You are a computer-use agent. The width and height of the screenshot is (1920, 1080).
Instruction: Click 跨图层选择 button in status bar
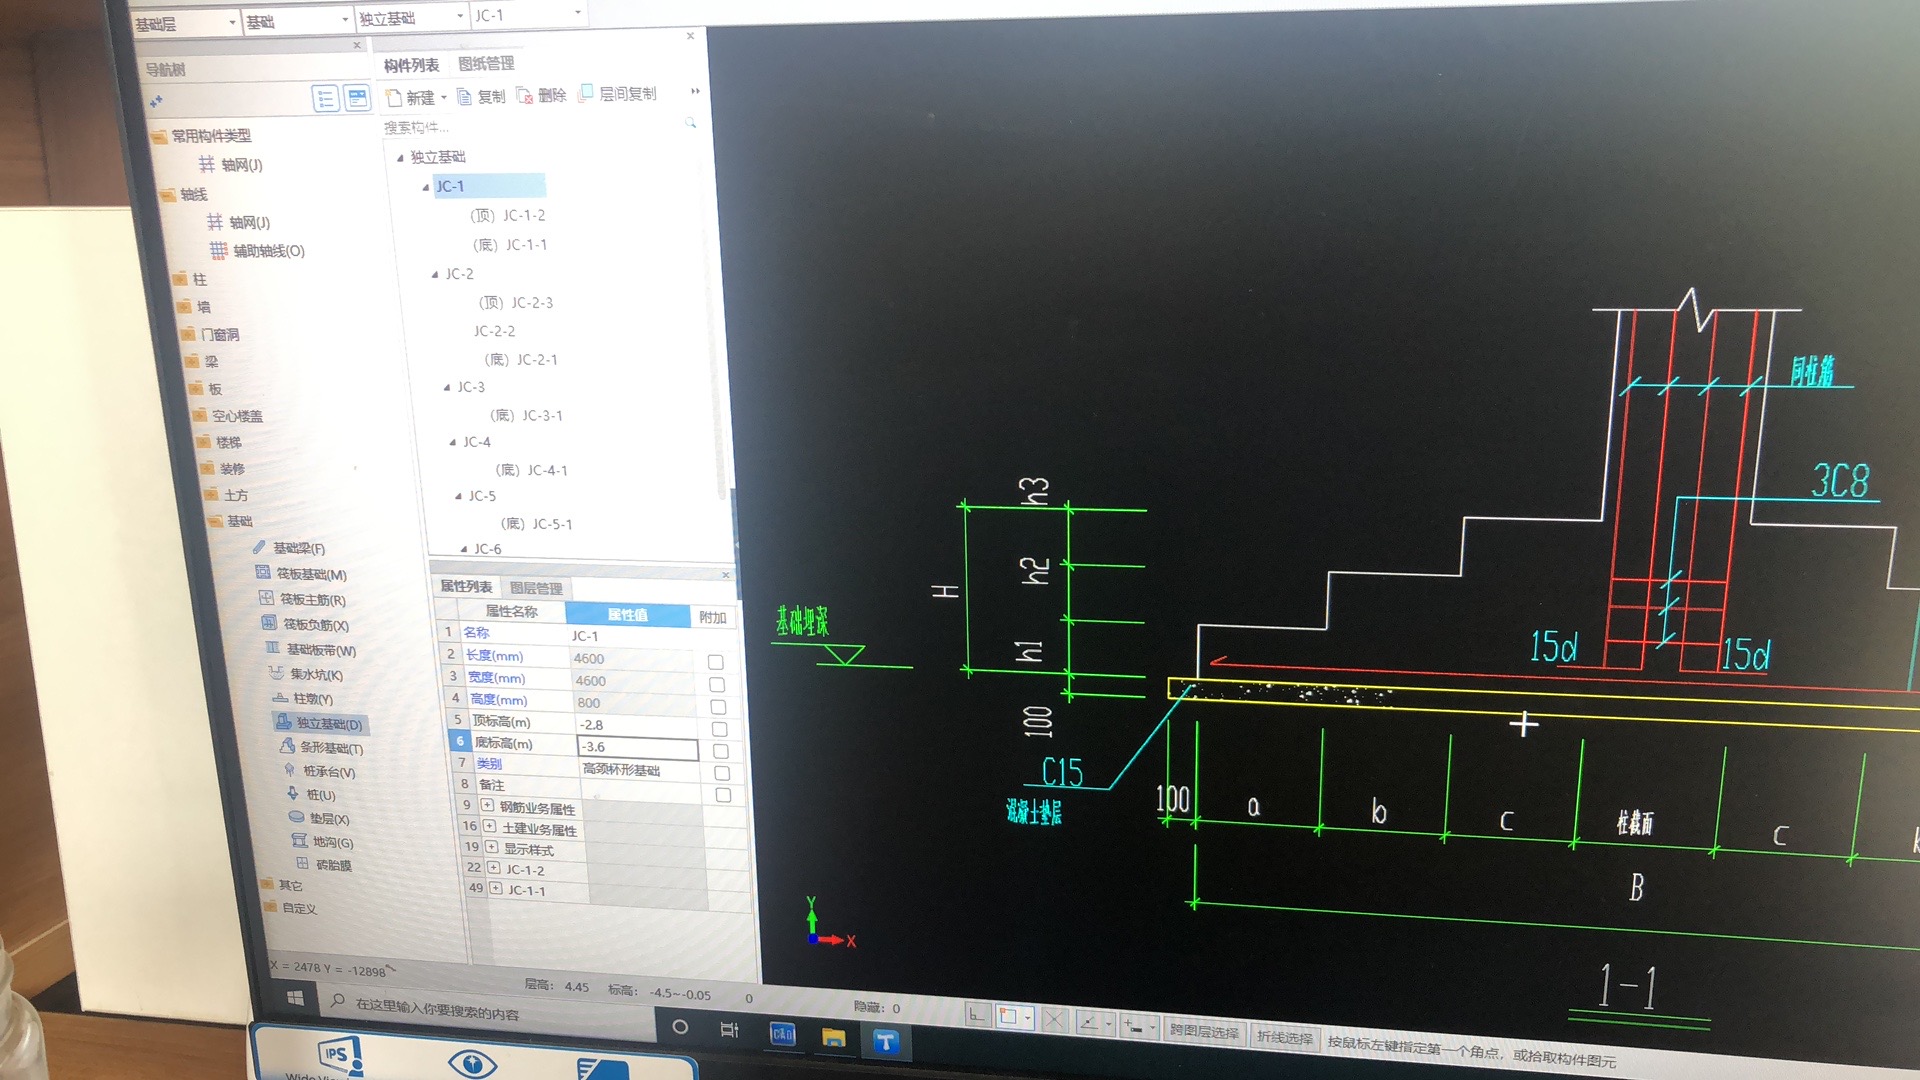point(1204,1032)
